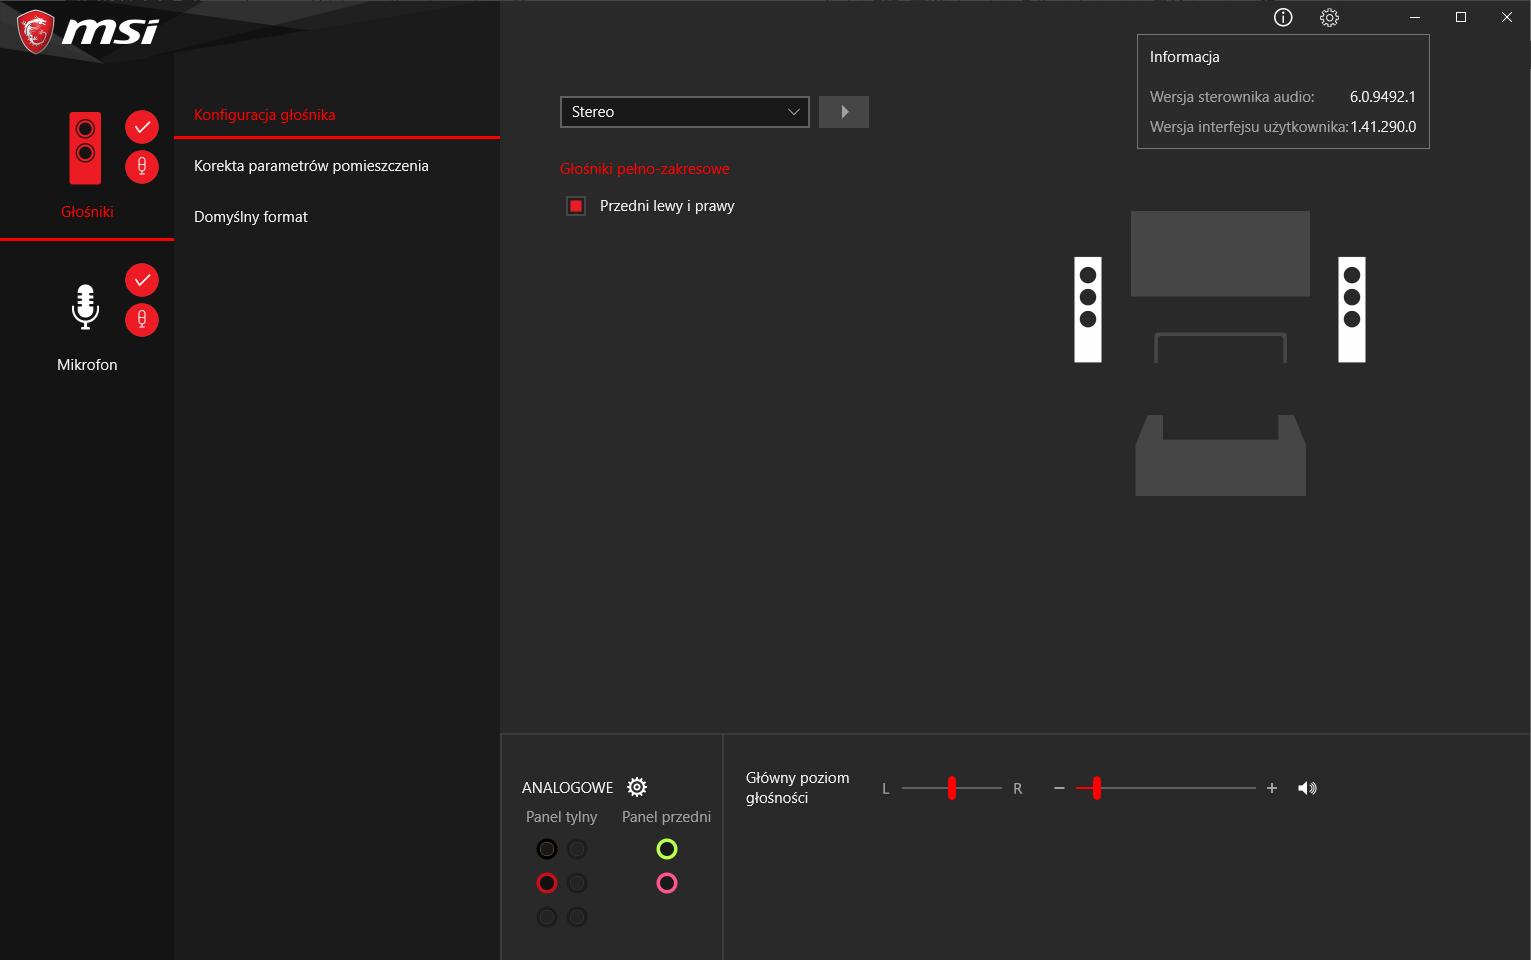The image size is (1531, 960).
Task: Mute audio via the speaker icon
Action: 1307,787
